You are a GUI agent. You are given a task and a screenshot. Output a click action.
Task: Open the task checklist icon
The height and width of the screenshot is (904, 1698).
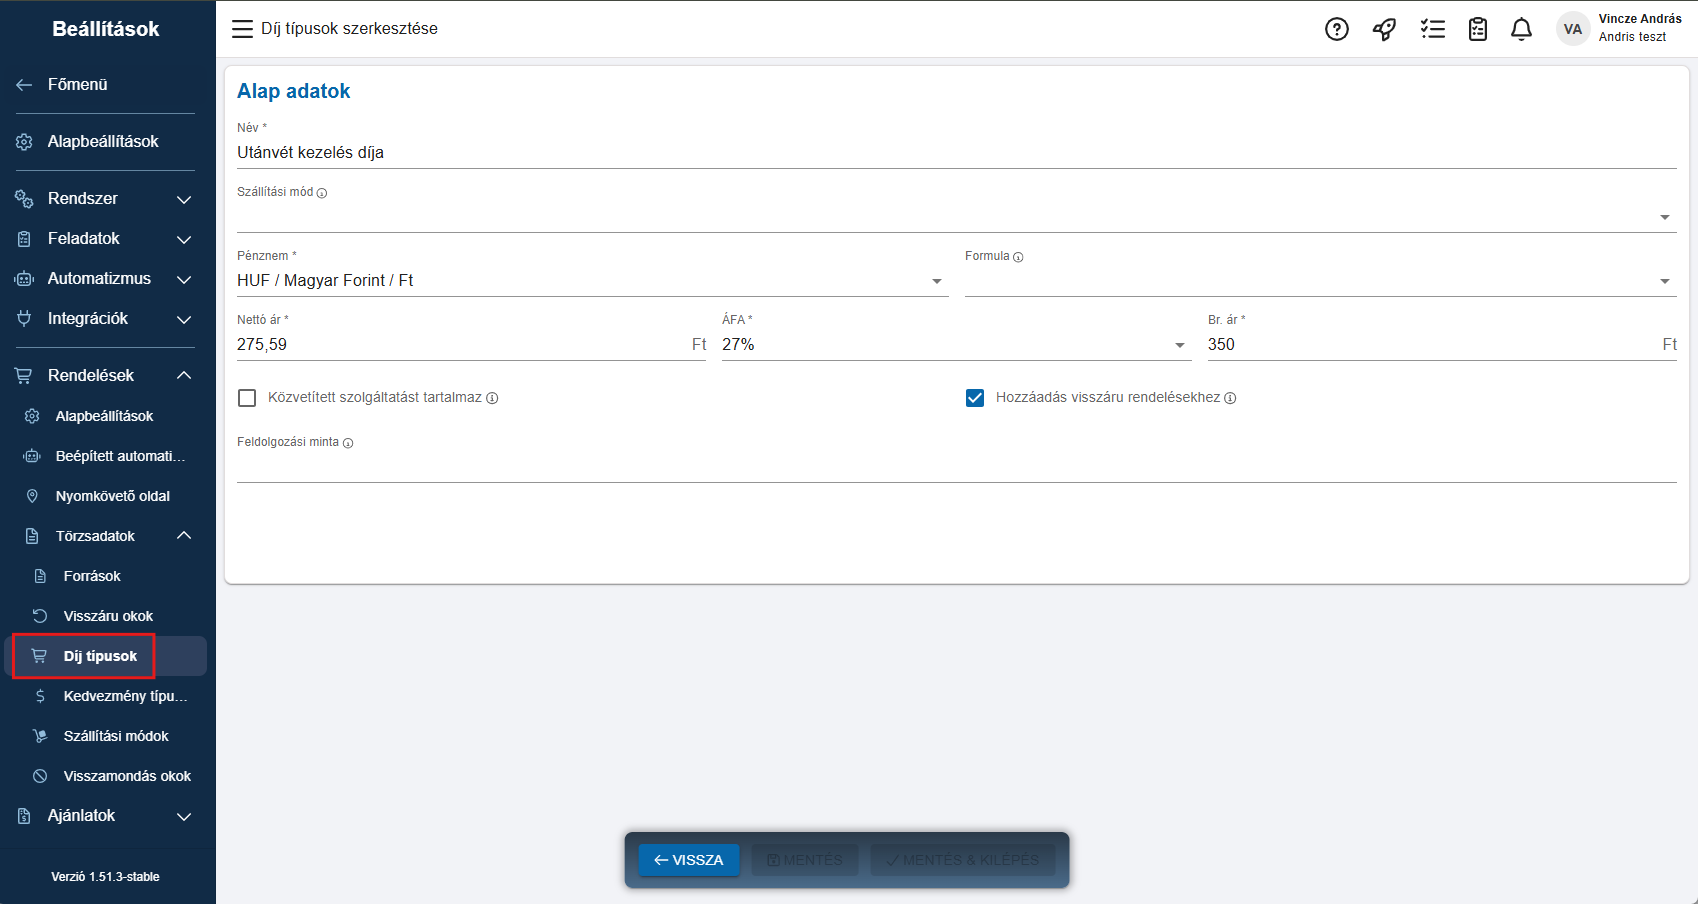tap(1432, 29)
